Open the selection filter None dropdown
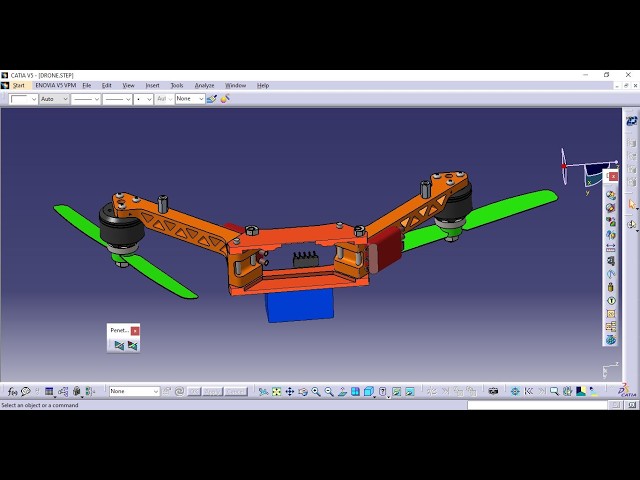The height and width of the screenshot is (480, 640). pos(134,391)
